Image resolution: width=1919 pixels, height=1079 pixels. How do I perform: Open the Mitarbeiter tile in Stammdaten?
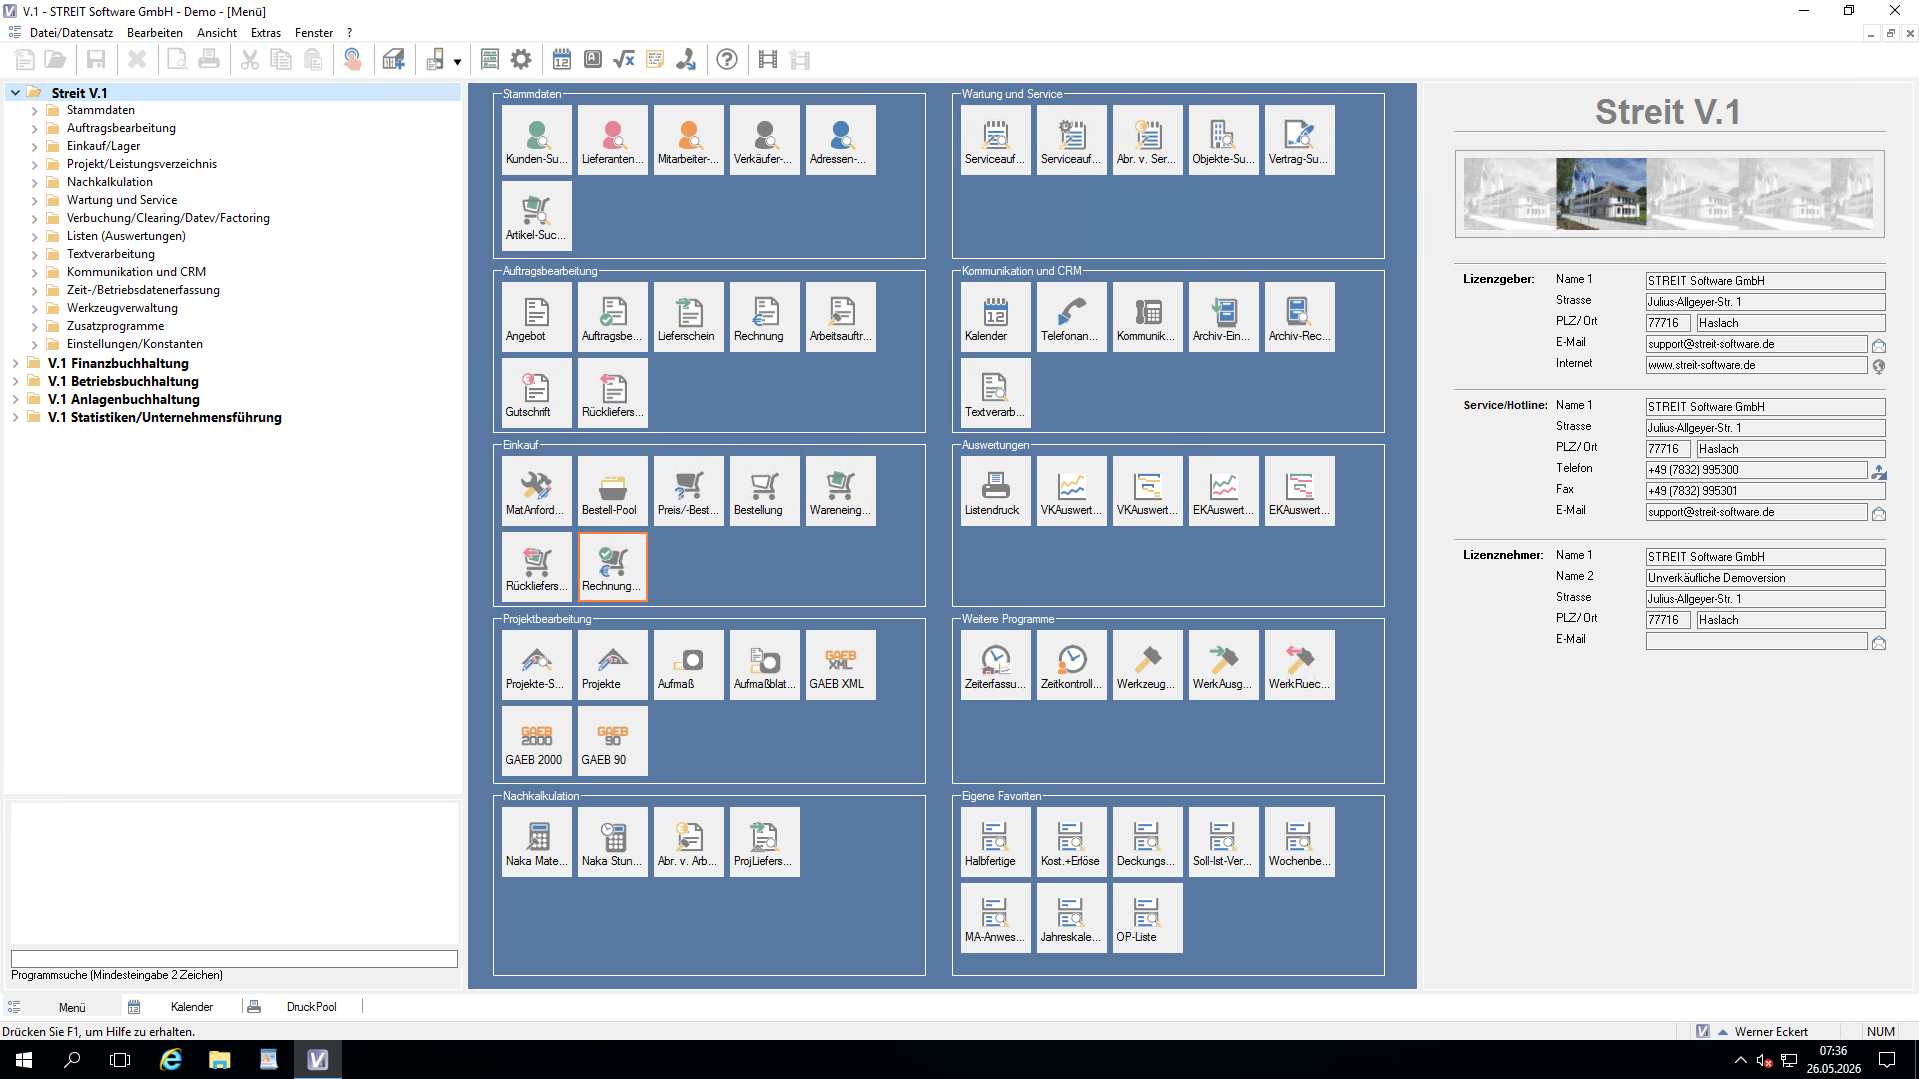coord(689,140)
